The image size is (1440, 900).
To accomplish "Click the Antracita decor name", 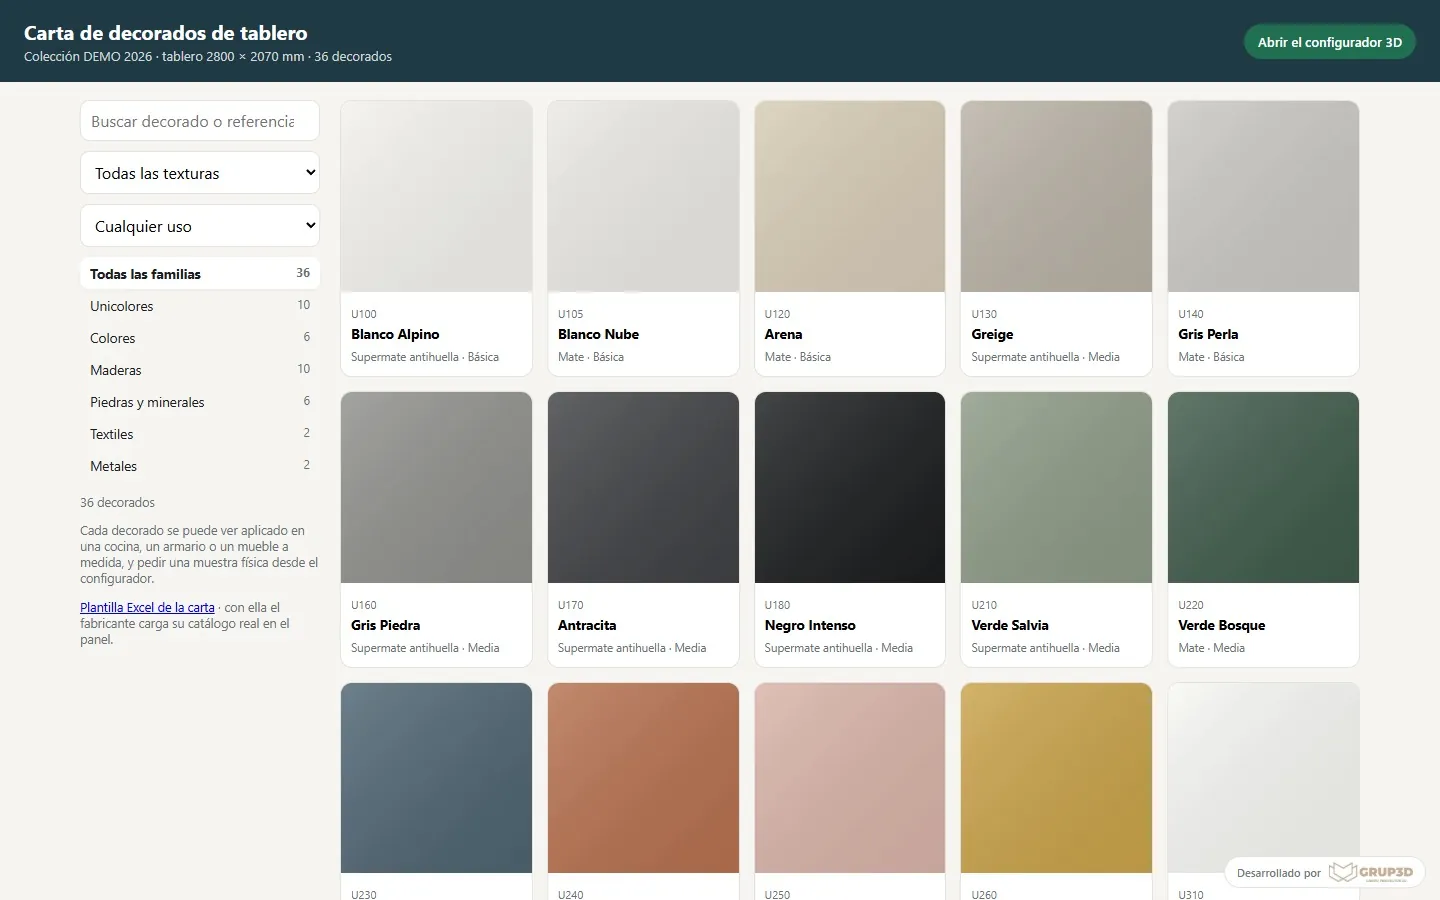I will coord(587,625).
